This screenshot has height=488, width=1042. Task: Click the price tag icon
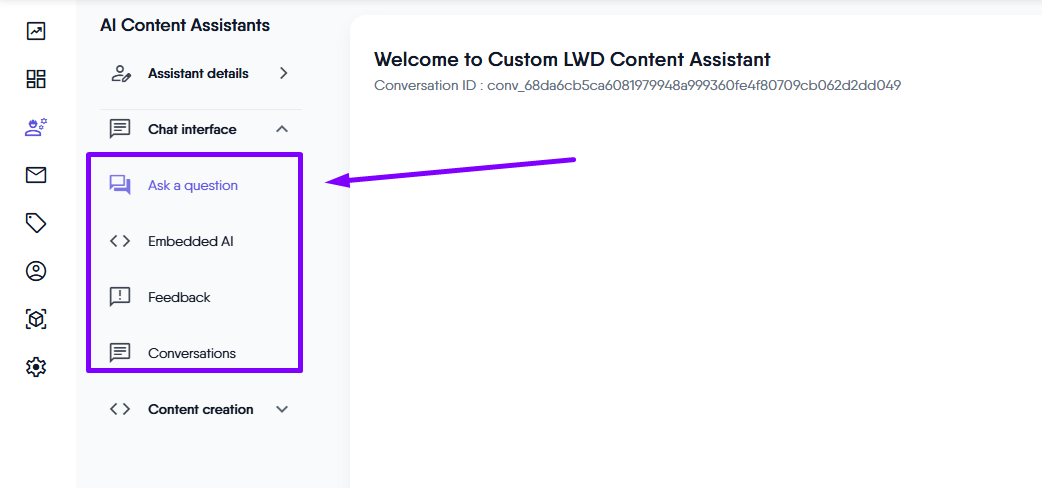[36, 223]
